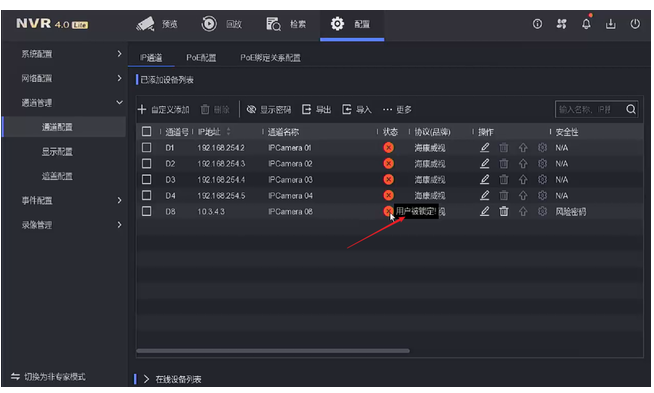The image size is (654, 393).
Task: Open the playback tab in top navigation
Action: (x=221, y=24)
